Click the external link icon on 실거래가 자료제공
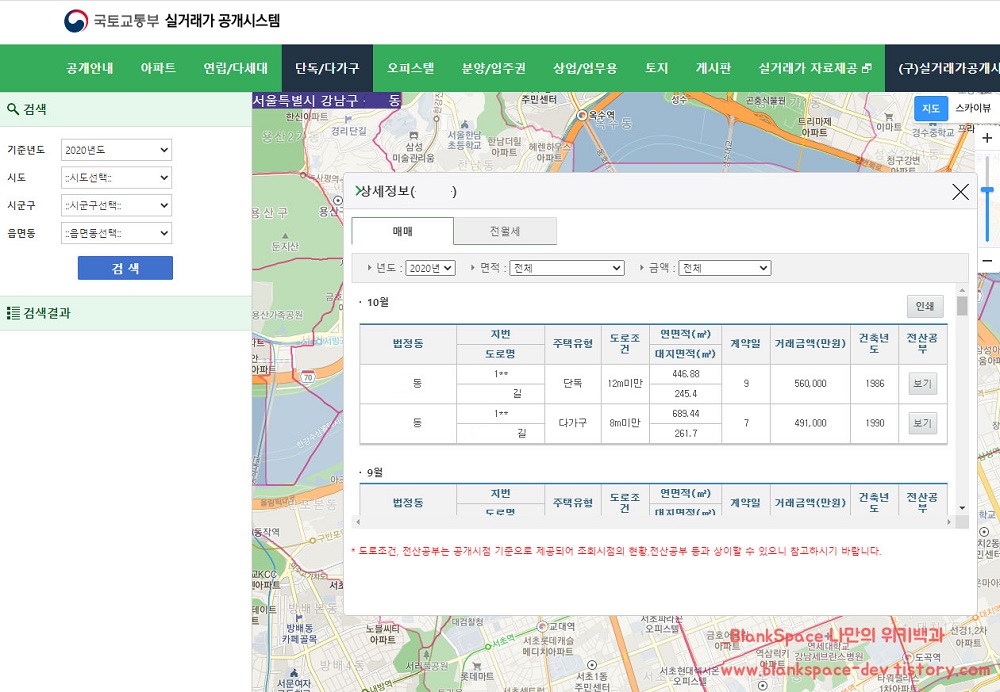Image resolution: width=1000 pixels, height=692 pixels. click(x=867, y=68)
